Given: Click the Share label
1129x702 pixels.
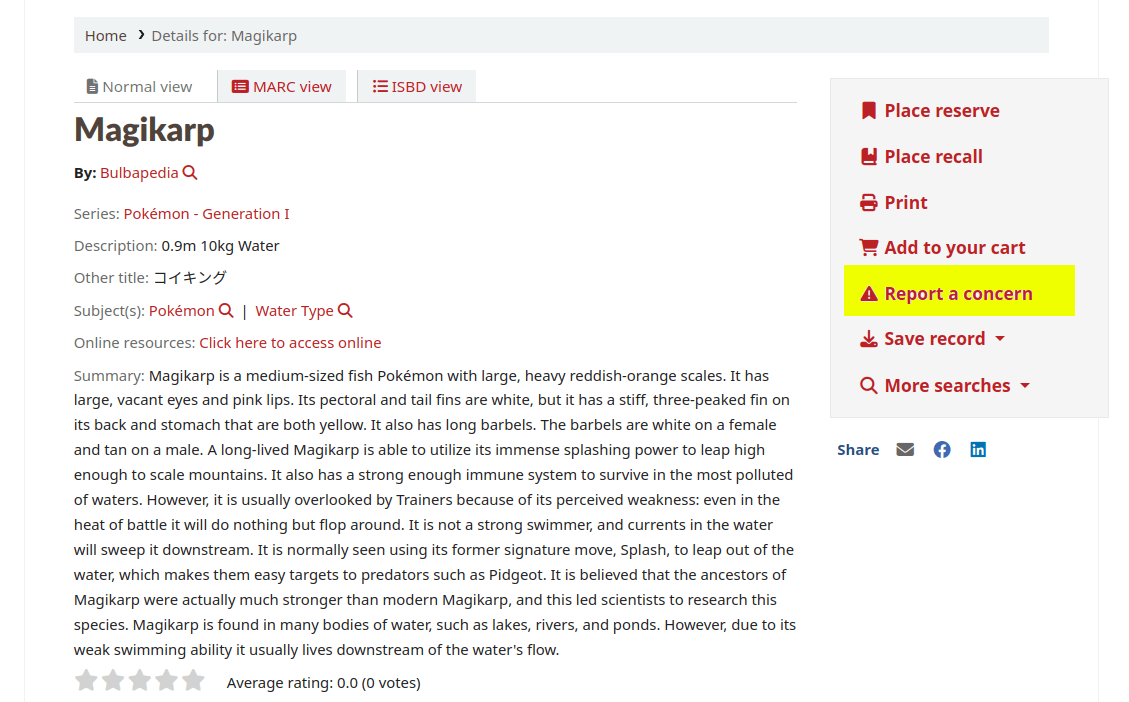Looking at the screenshot, I should (858, 450).
